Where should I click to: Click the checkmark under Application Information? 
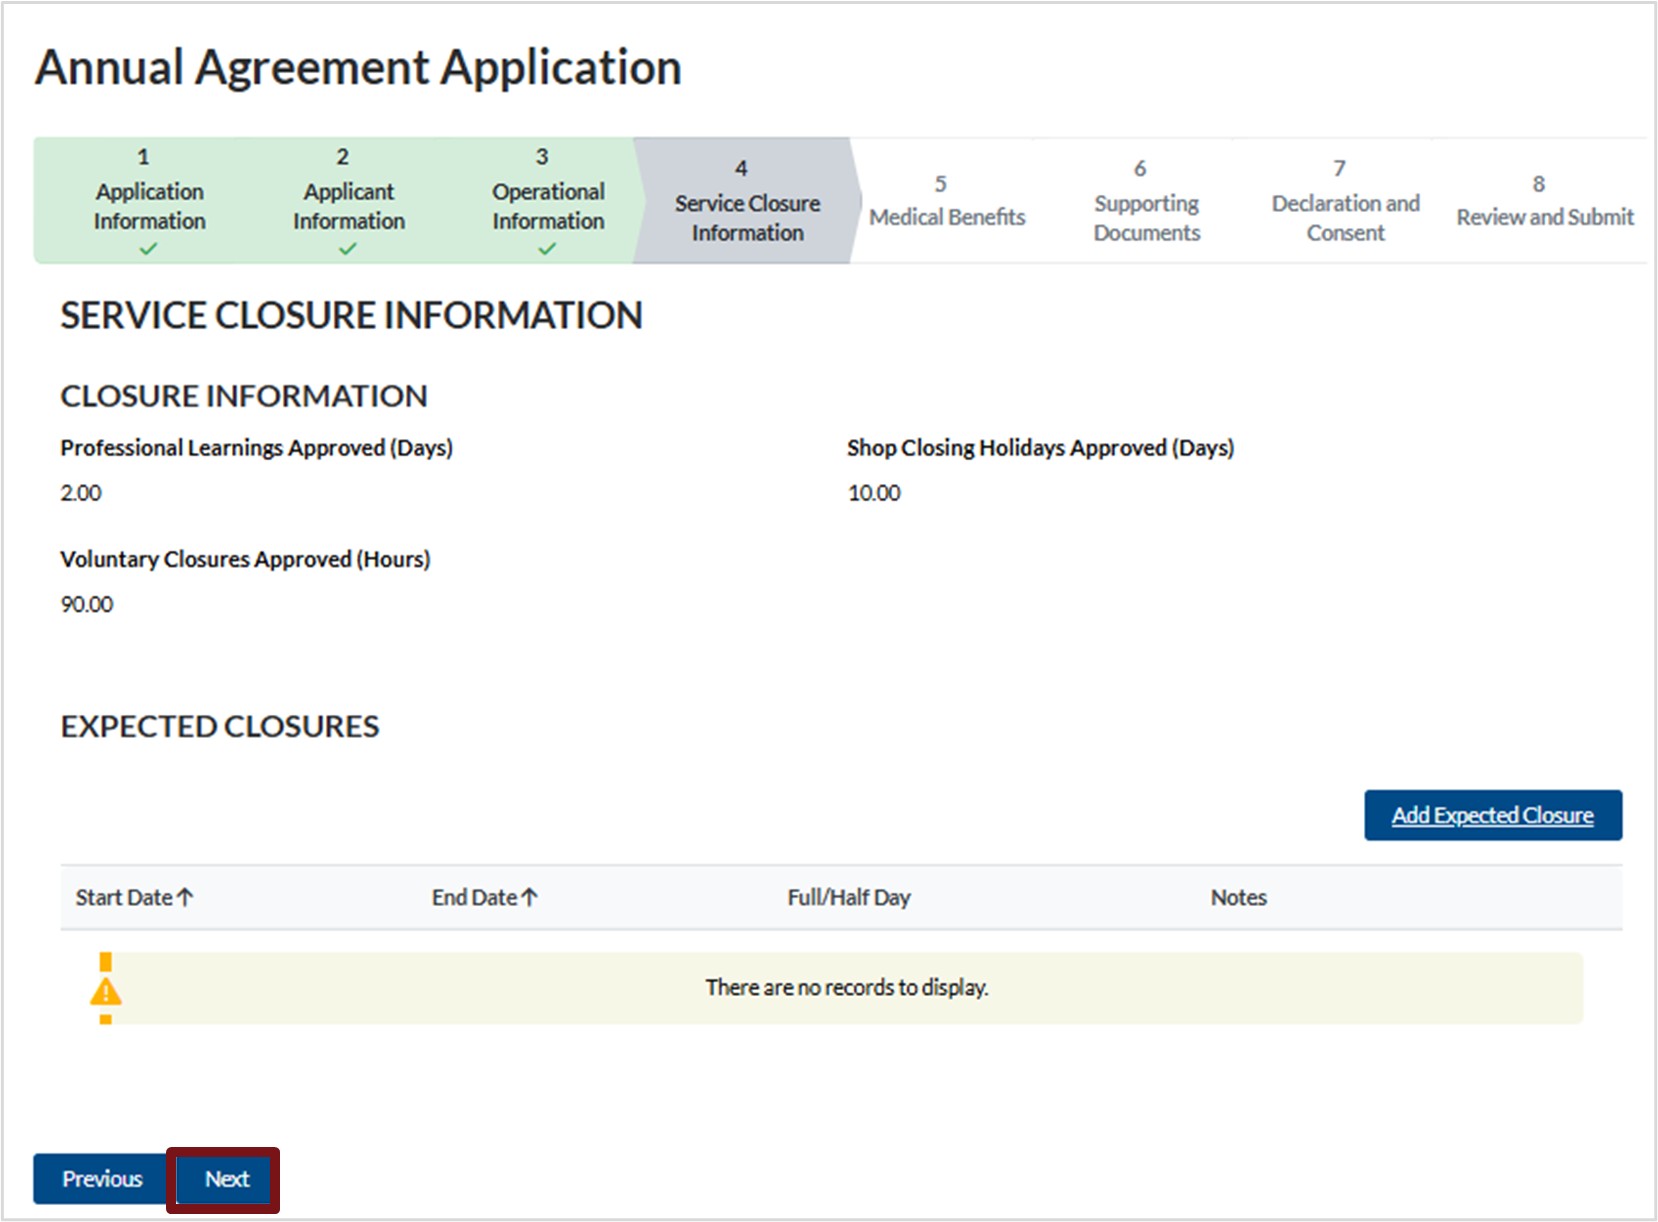click(148, 249)
